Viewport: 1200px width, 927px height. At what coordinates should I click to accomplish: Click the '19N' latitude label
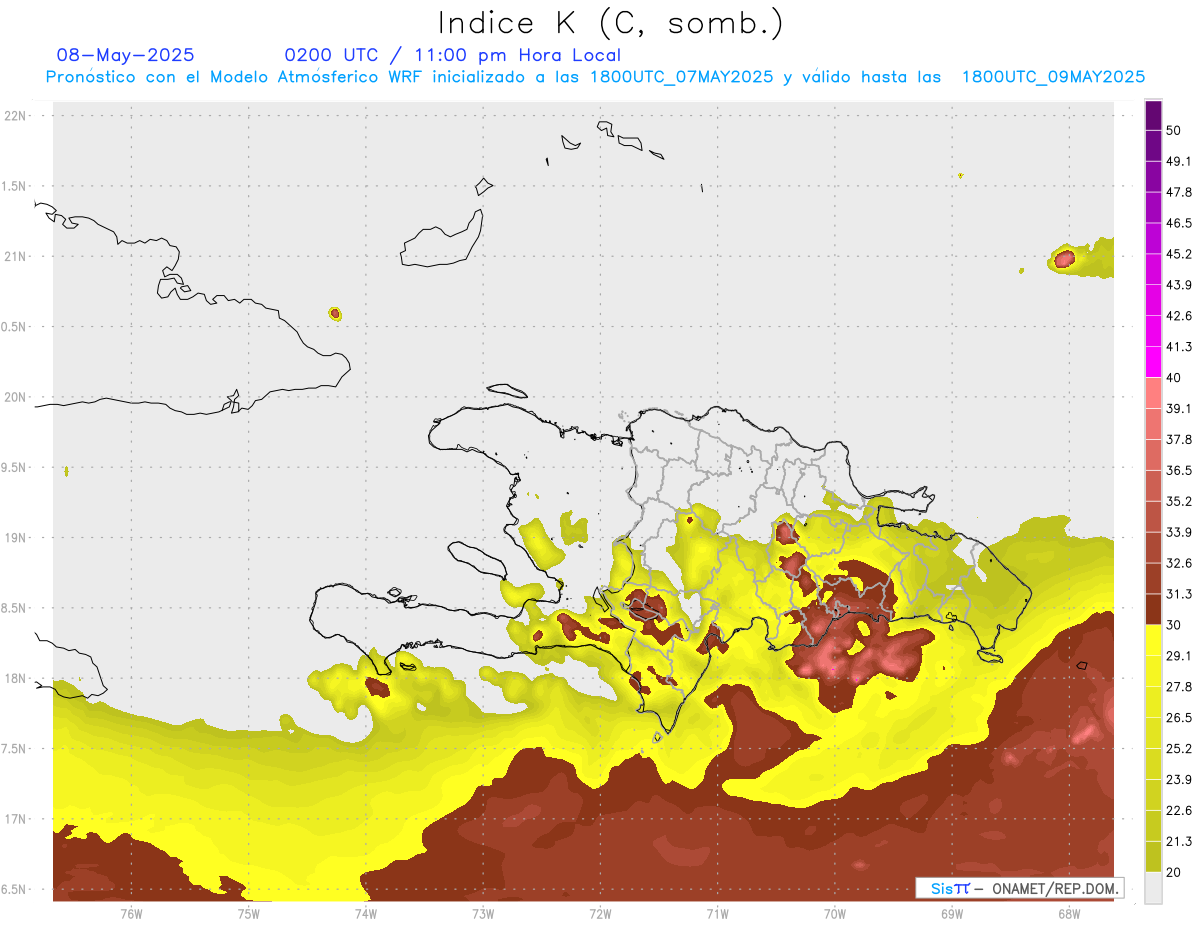pos(16,537)
